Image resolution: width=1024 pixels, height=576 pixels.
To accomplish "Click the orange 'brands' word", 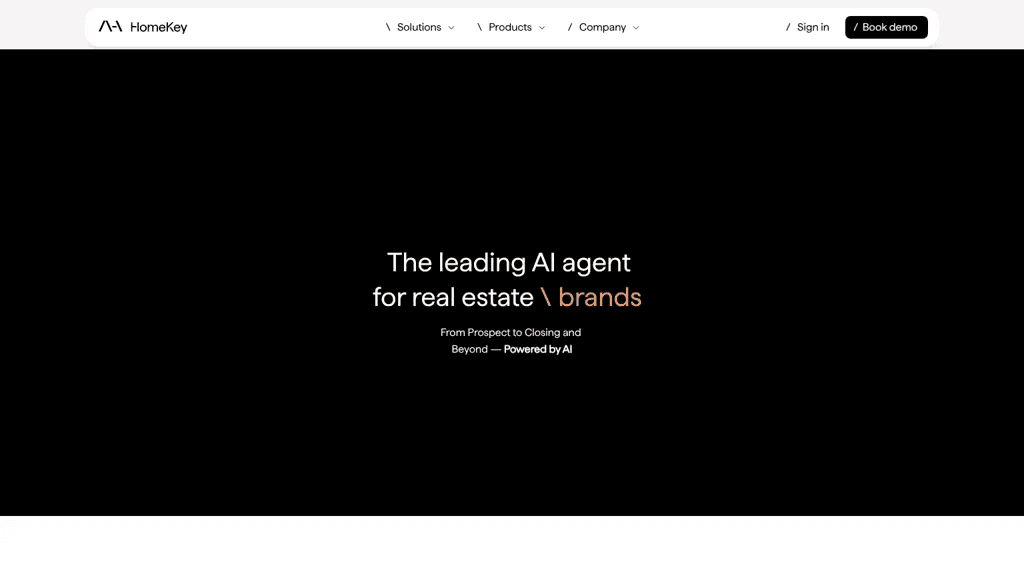I will coord(600,298).
